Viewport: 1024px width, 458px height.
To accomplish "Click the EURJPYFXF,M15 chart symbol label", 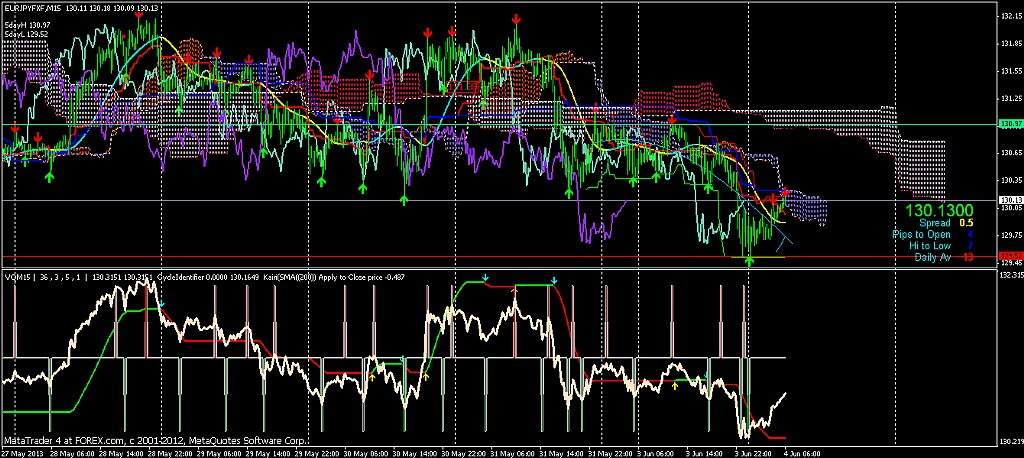I will click(31, 7).
